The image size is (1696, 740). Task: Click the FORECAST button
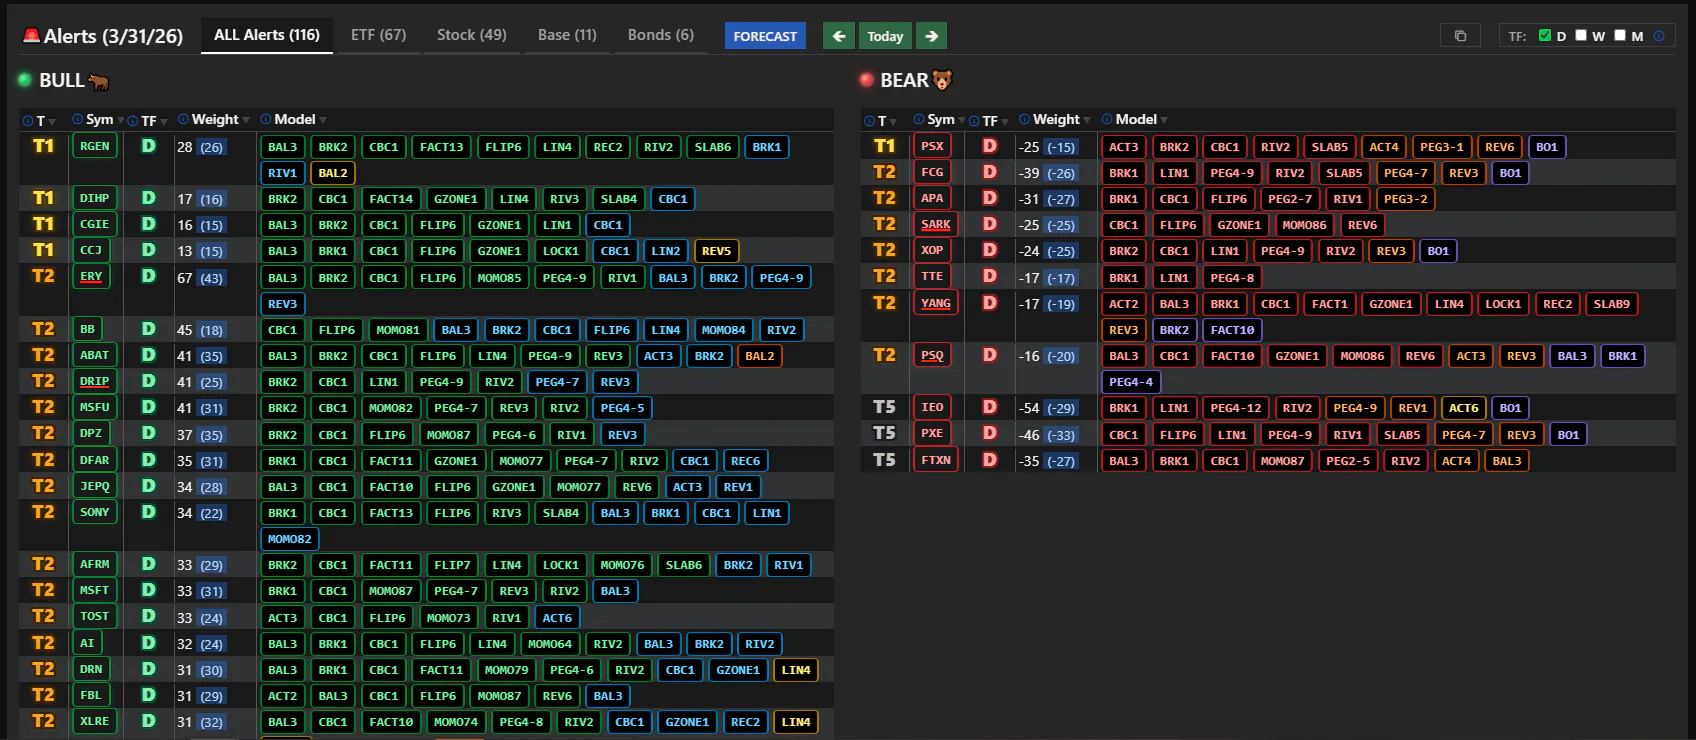point(765,36)
